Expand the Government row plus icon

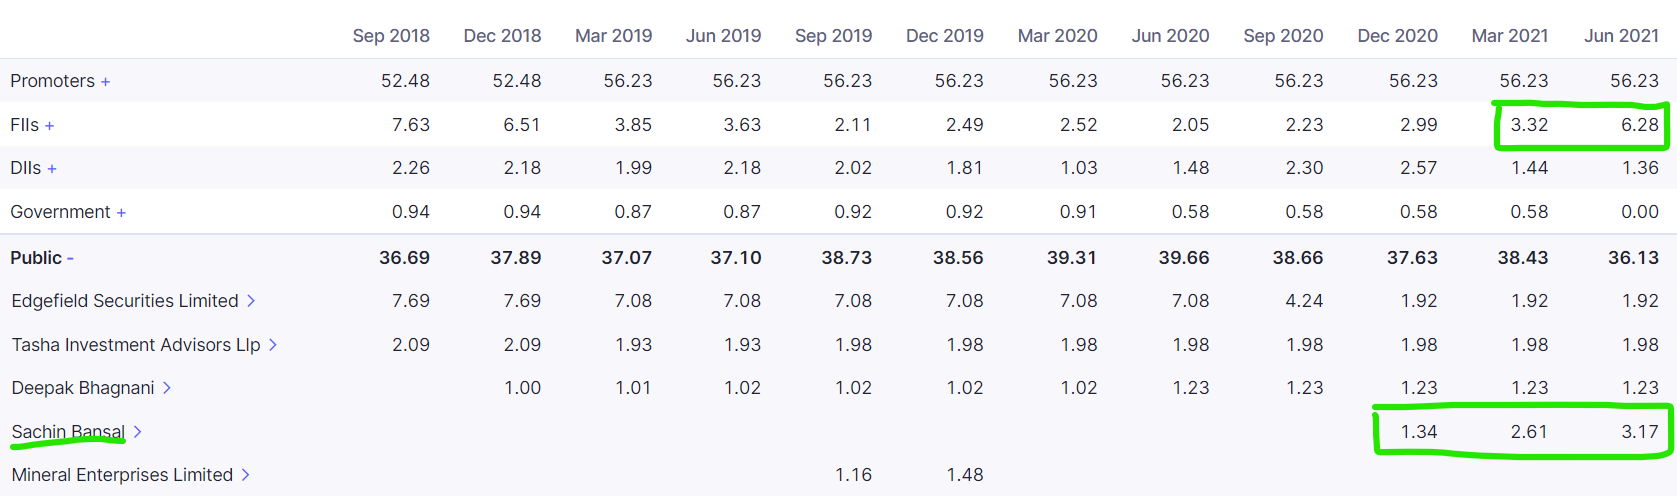click(121, 213)
